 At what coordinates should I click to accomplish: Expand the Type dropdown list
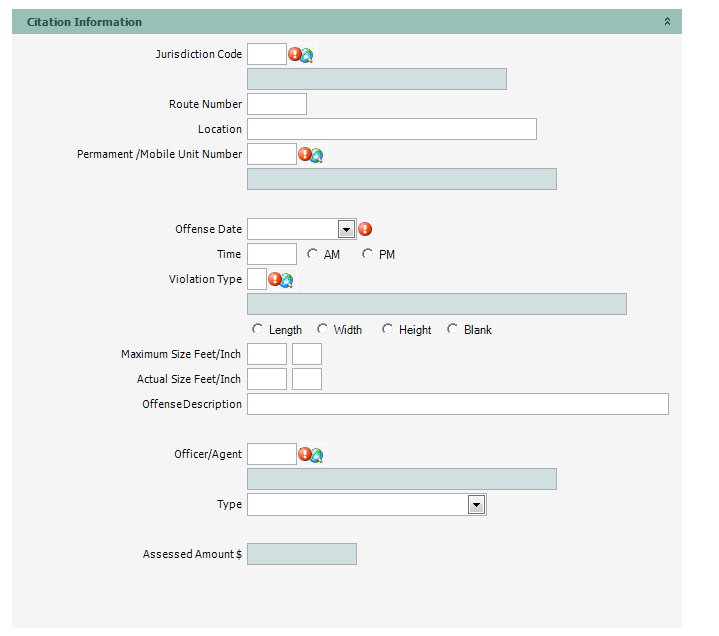[476, 505]
